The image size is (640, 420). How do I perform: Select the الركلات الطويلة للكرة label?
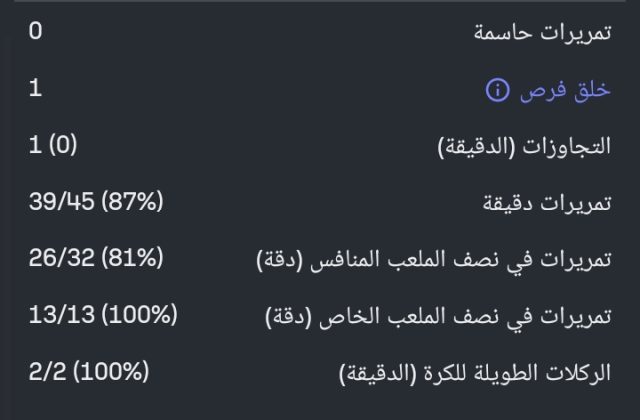pyautogui.click(x=474, y=375)
